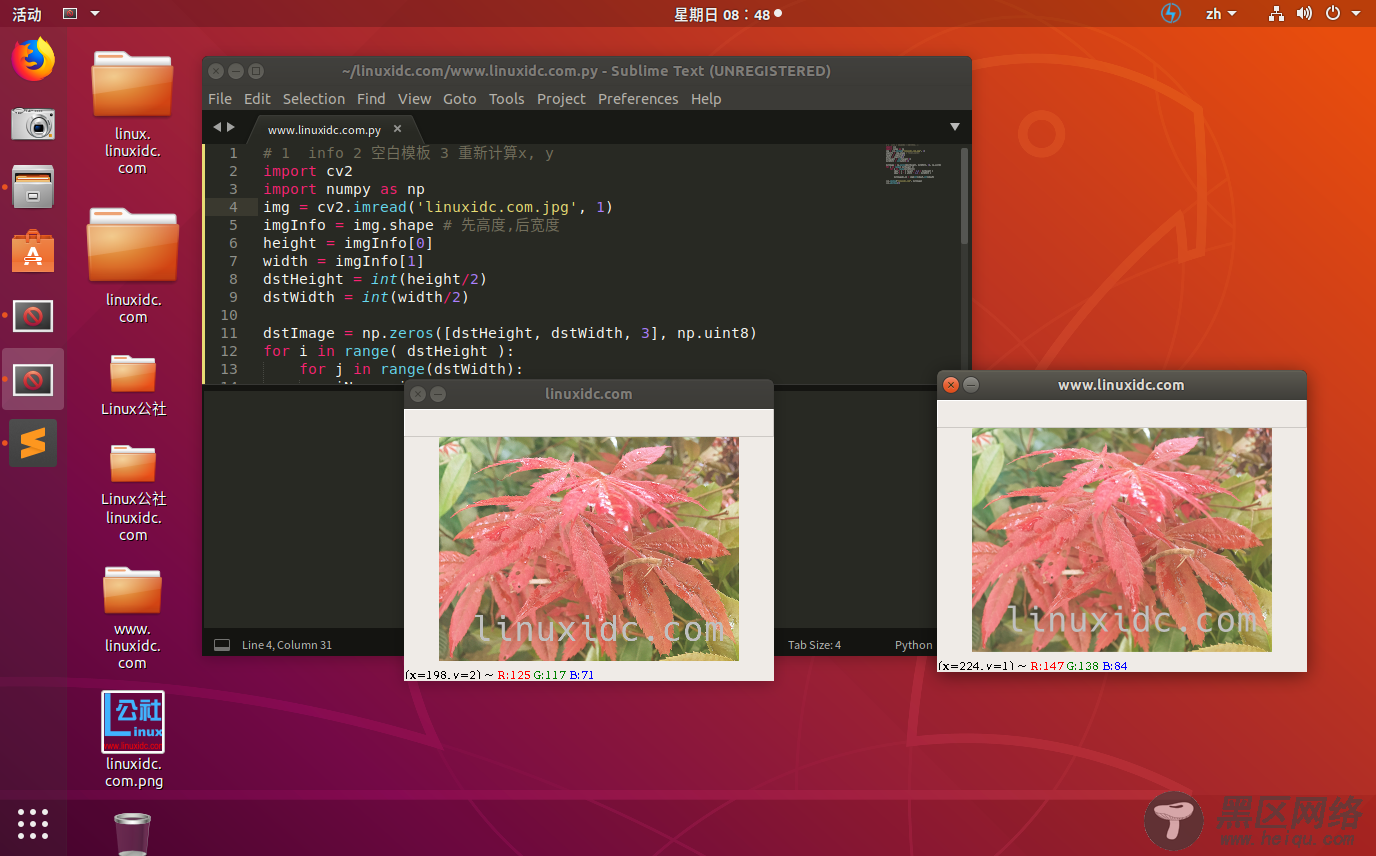This screenshot has width=1376, height=856.
Task: Open the window list icon in top bar
Action: point(70,14)
